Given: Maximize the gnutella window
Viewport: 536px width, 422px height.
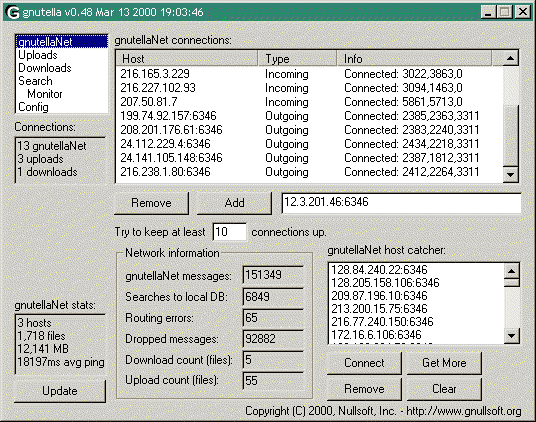Looking at the screenshot, I should point(504,12).
